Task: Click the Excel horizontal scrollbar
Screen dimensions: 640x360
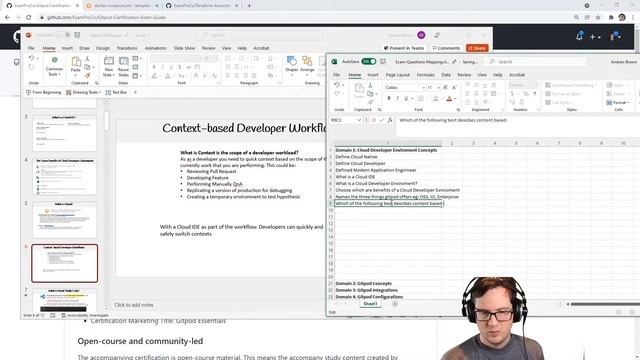Action: pos(605,304)
